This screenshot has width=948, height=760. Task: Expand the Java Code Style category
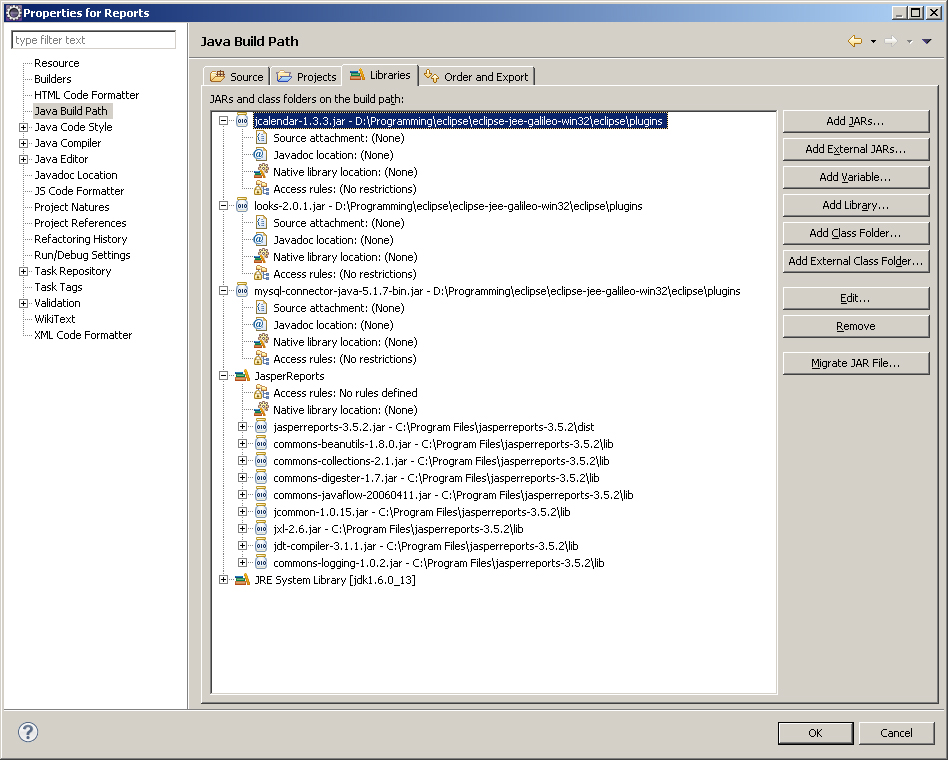23,127
